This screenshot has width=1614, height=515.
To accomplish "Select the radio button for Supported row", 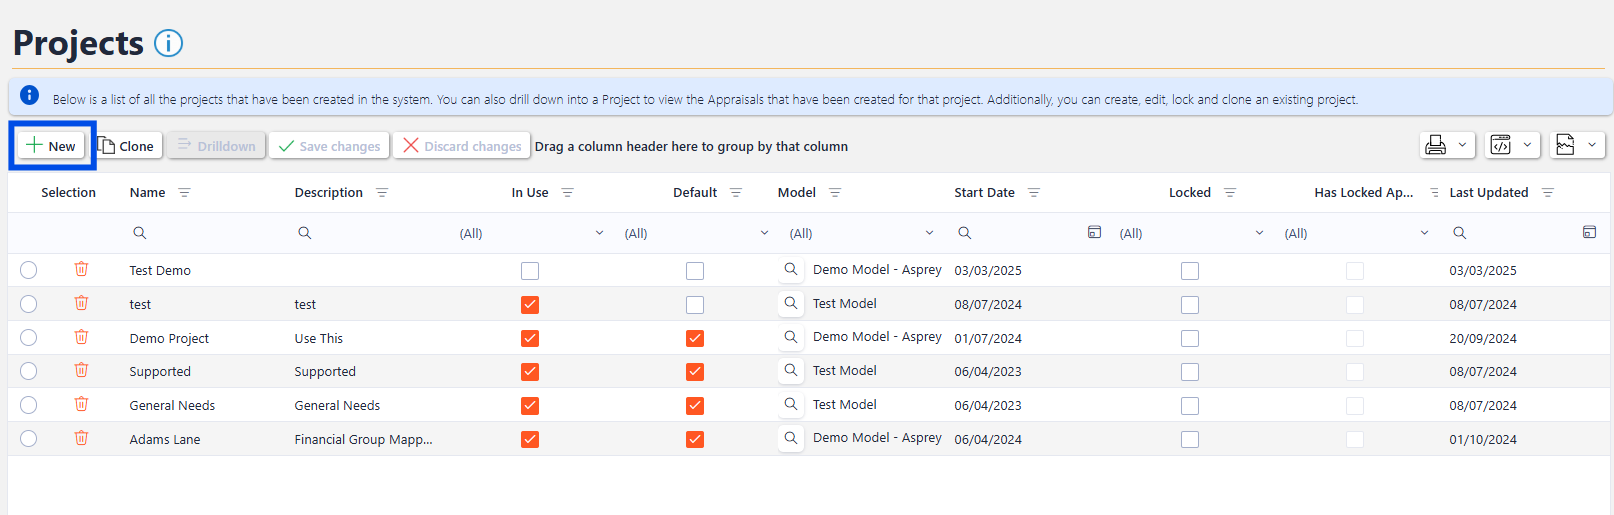I will click(x=29, y=371).
